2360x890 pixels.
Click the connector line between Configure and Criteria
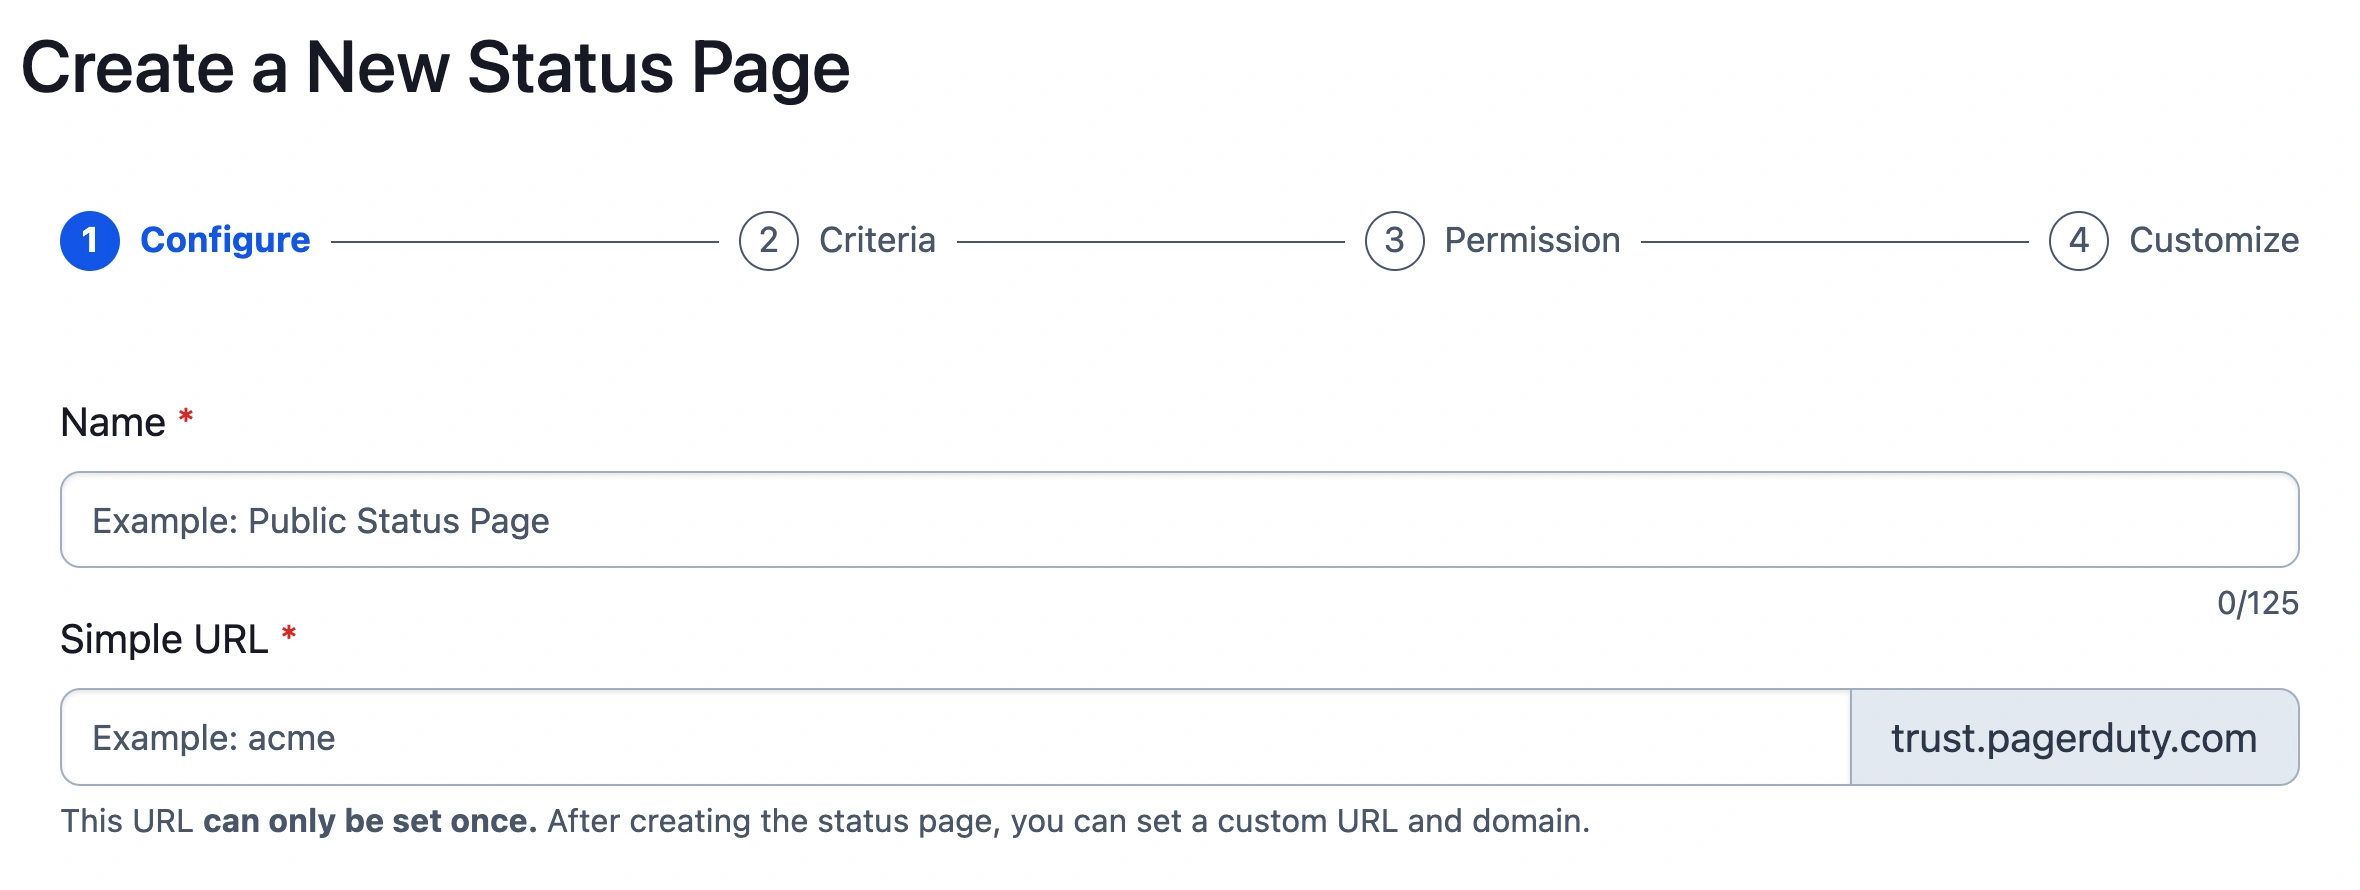[x=524, y=242]
